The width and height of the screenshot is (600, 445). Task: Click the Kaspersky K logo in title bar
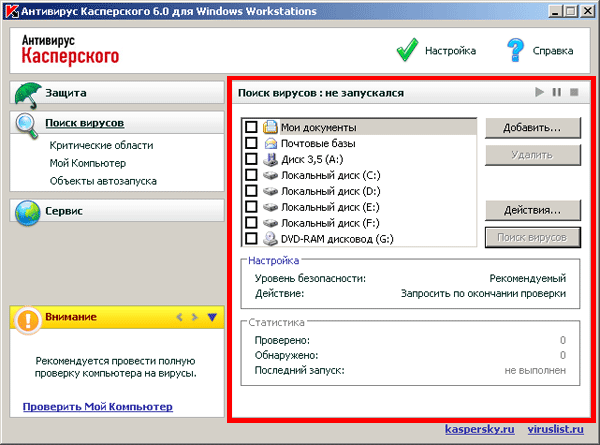pyautogui.click(x=12, y=11)
